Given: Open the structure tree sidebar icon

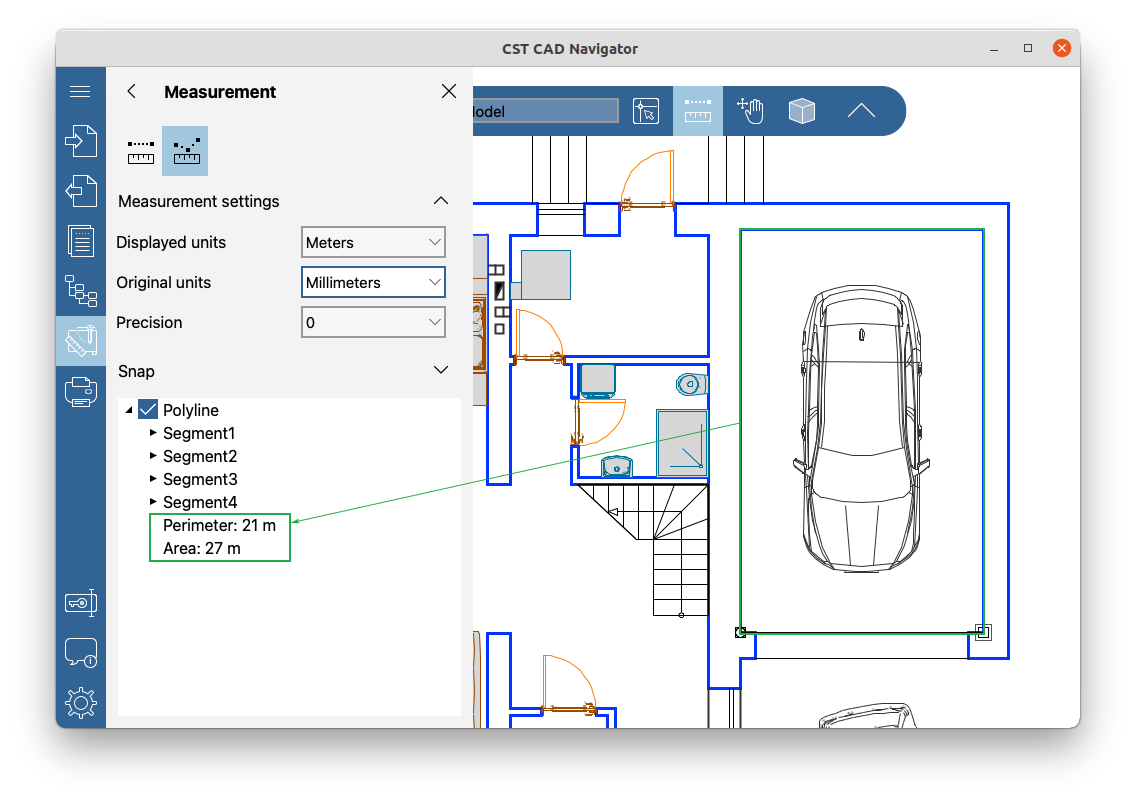Looking at the screenshot, I should pos(80,291).
